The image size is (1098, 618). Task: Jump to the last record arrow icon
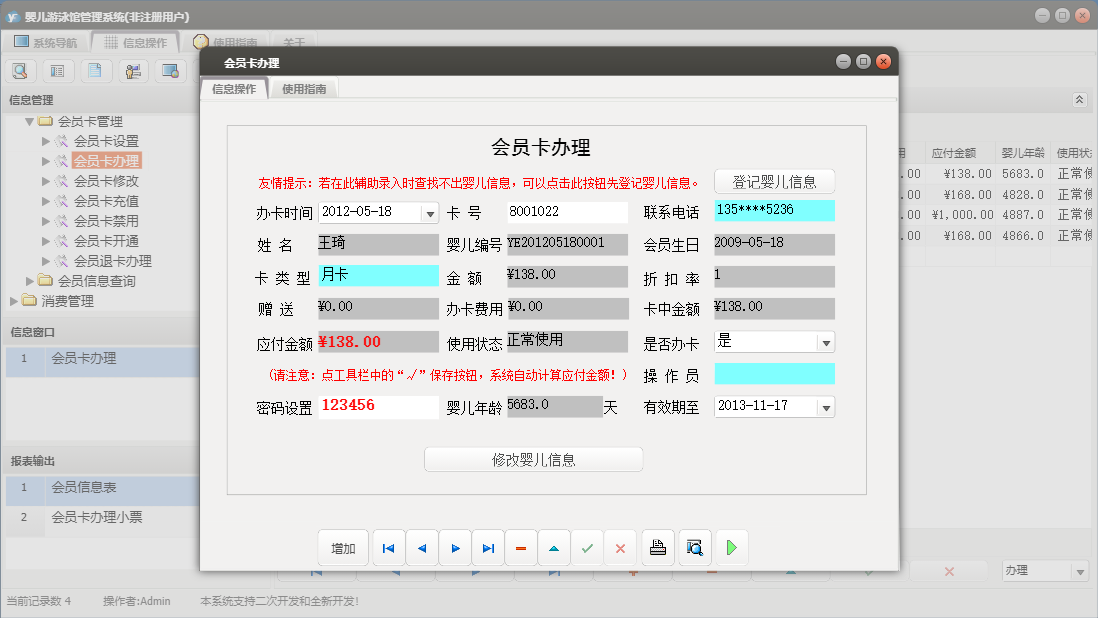(488, 547)
